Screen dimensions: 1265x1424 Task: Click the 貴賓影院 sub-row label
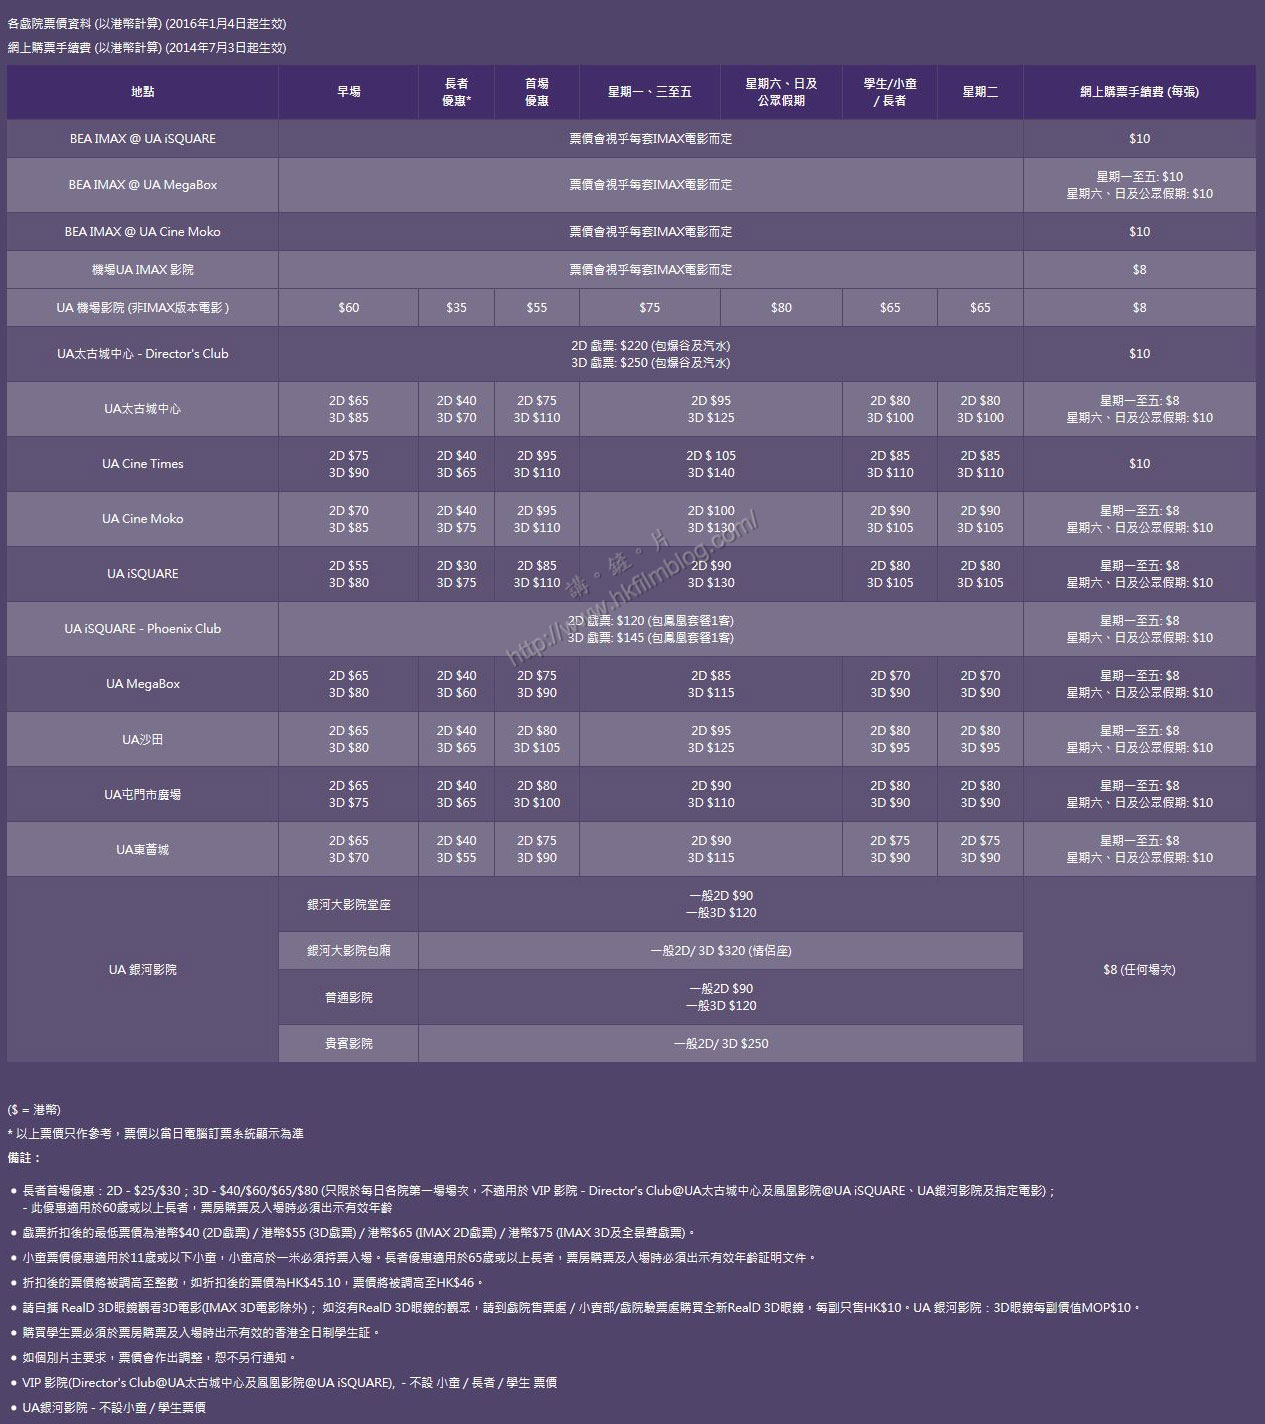tap(348, 1043)
